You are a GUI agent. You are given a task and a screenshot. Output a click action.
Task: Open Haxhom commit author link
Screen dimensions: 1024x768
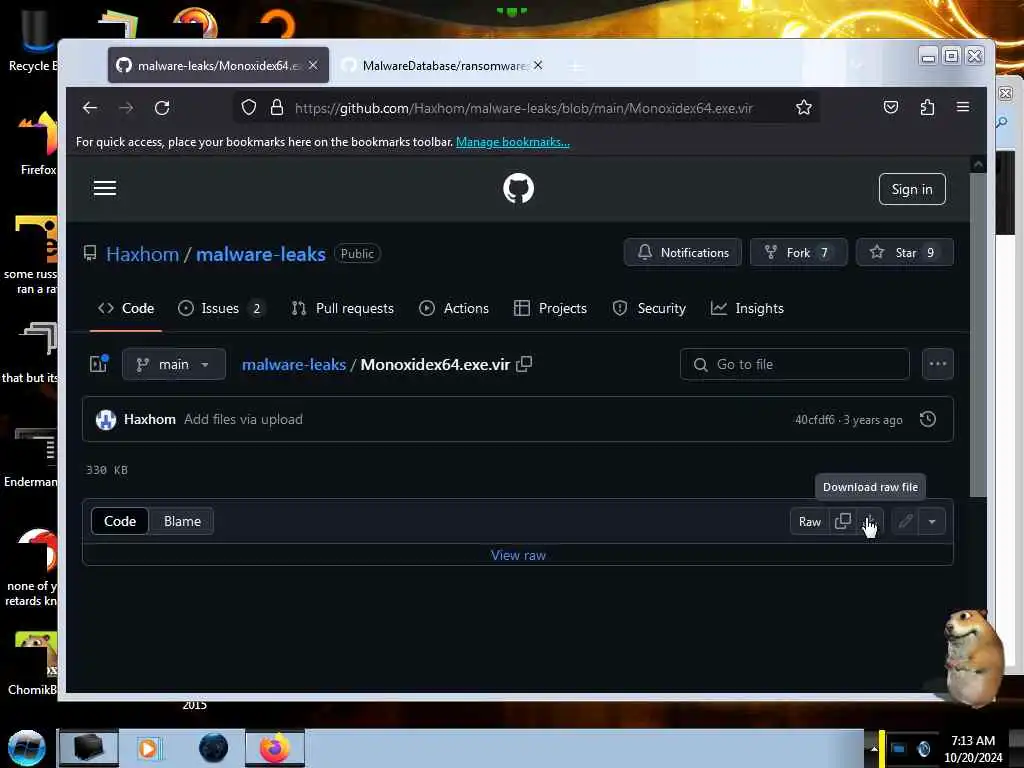[150, 419]
